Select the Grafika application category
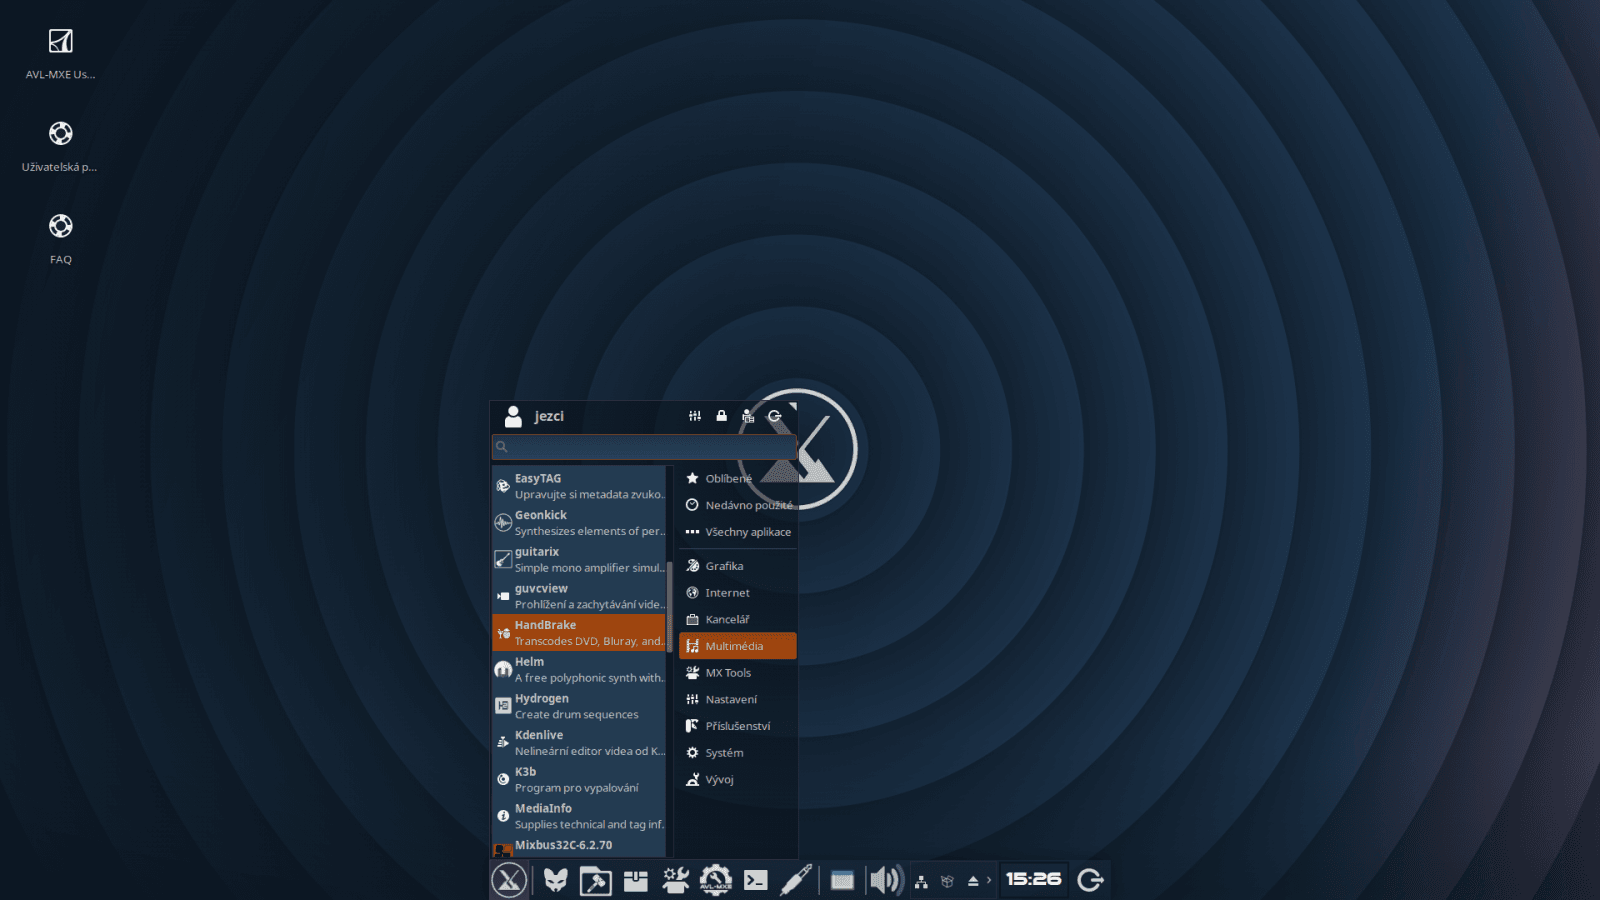This screenshot has width=1600, height=900. (724, 565)
